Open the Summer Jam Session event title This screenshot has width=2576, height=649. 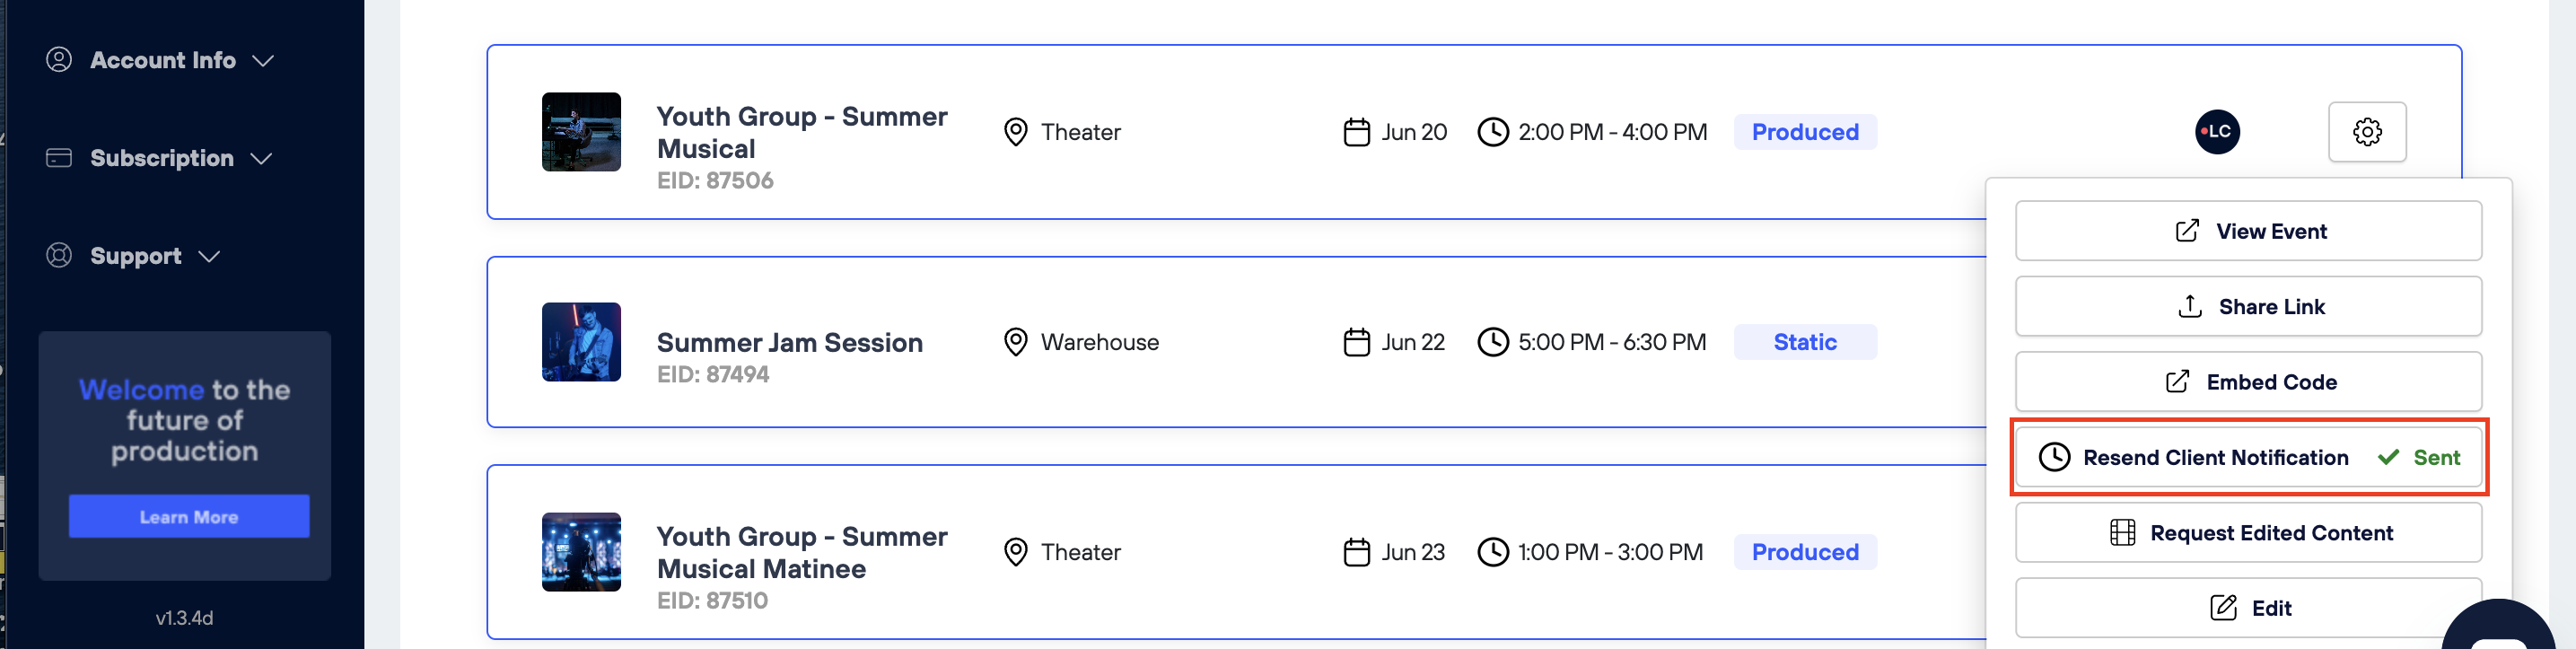[x=789, y=343]
